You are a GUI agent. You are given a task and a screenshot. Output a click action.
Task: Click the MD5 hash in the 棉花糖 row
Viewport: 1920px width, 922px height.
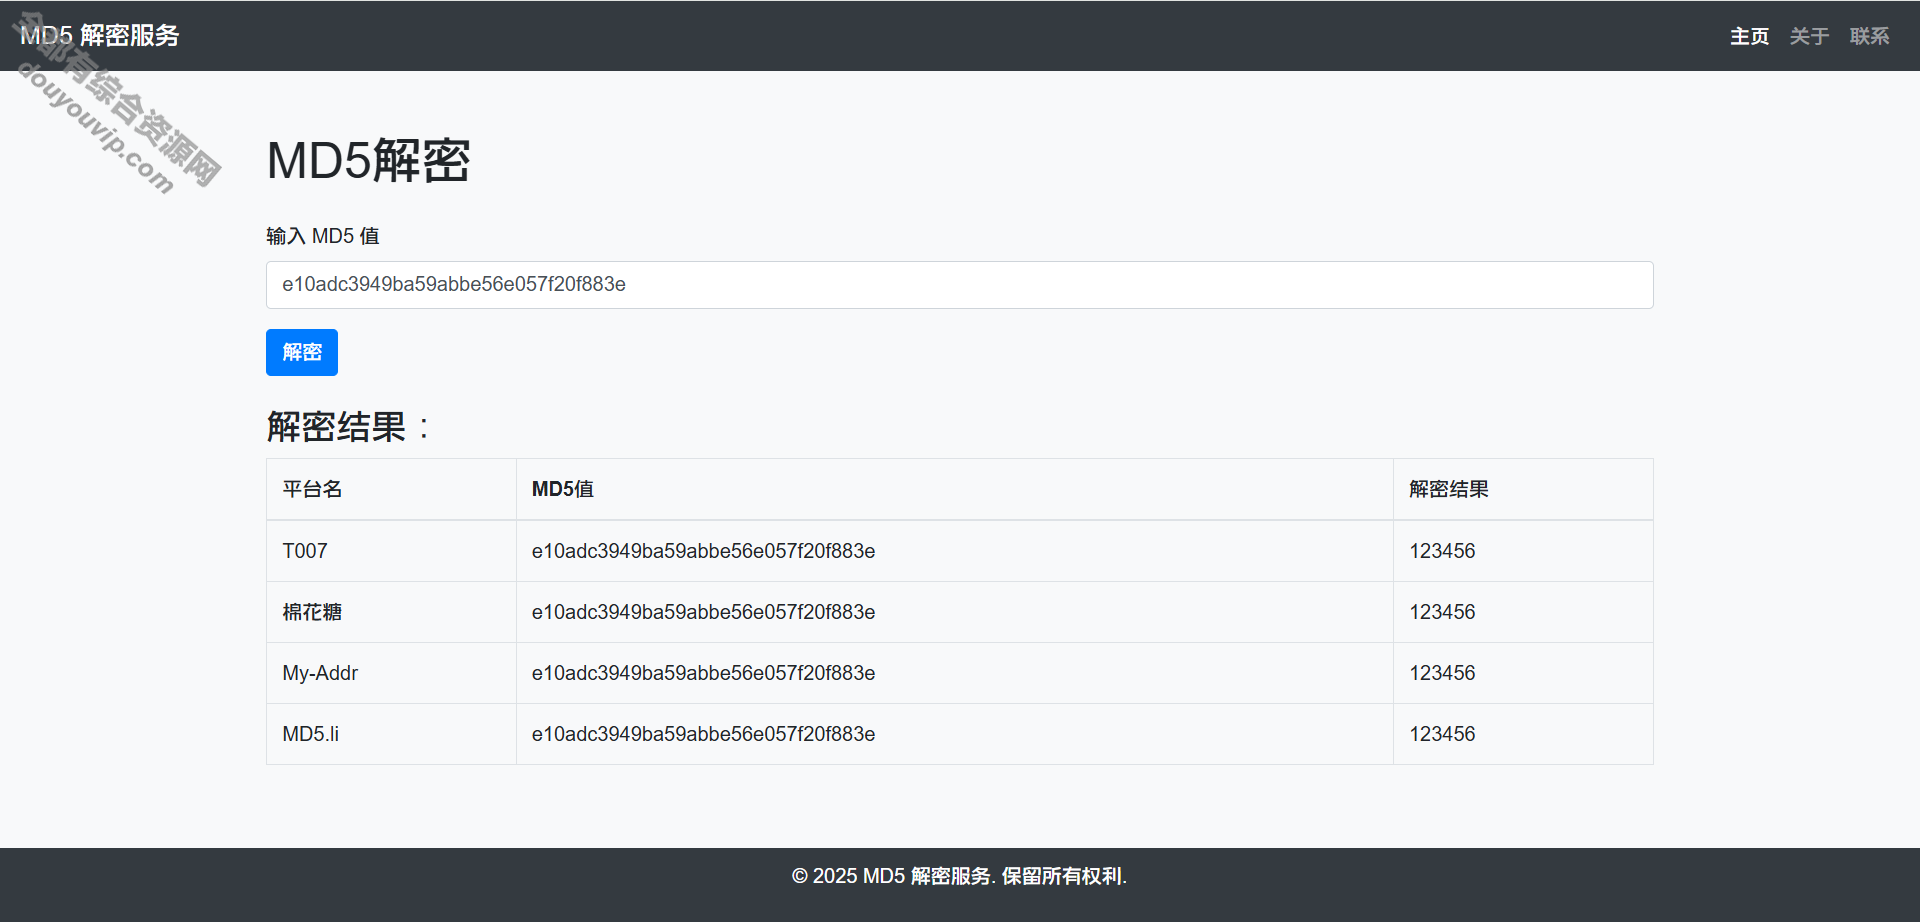point(703,612)
